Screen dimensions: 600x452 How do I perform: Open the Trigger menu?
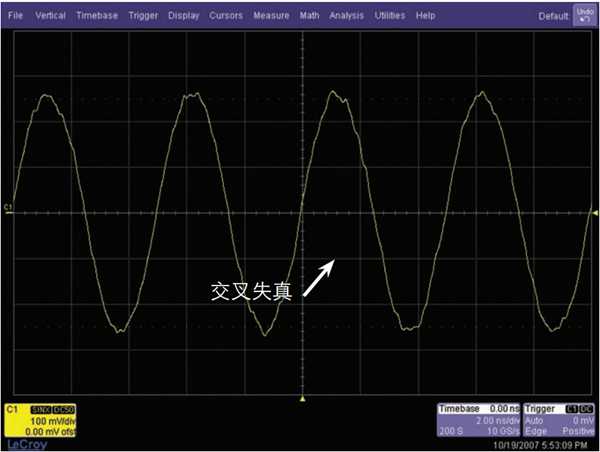coord(143,16)
